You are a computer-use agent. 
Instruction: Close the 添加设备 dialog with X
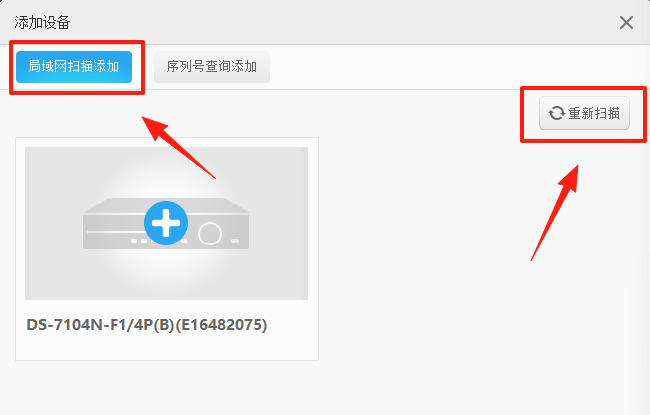626,22
